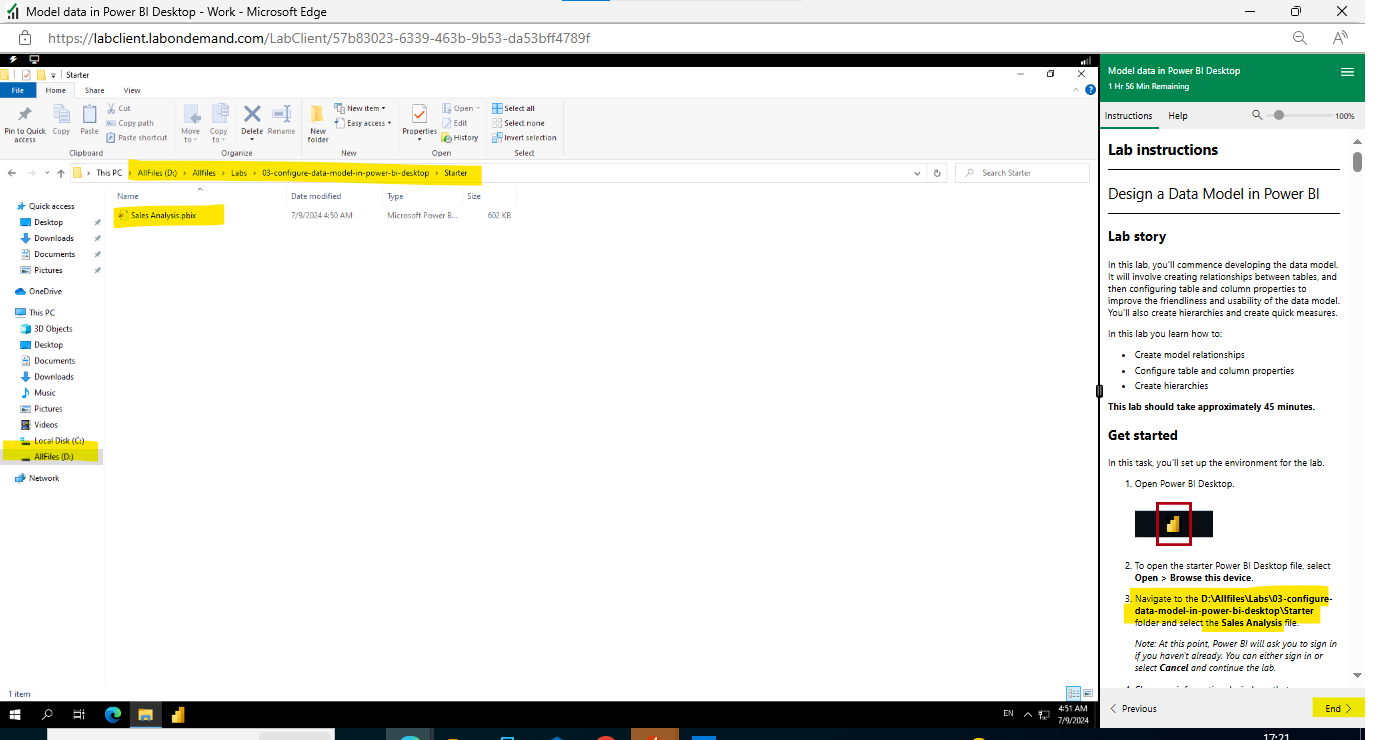Click the Up one level arrow
This screenshot has height=740, width=1381.
click(x=60, y=173)
